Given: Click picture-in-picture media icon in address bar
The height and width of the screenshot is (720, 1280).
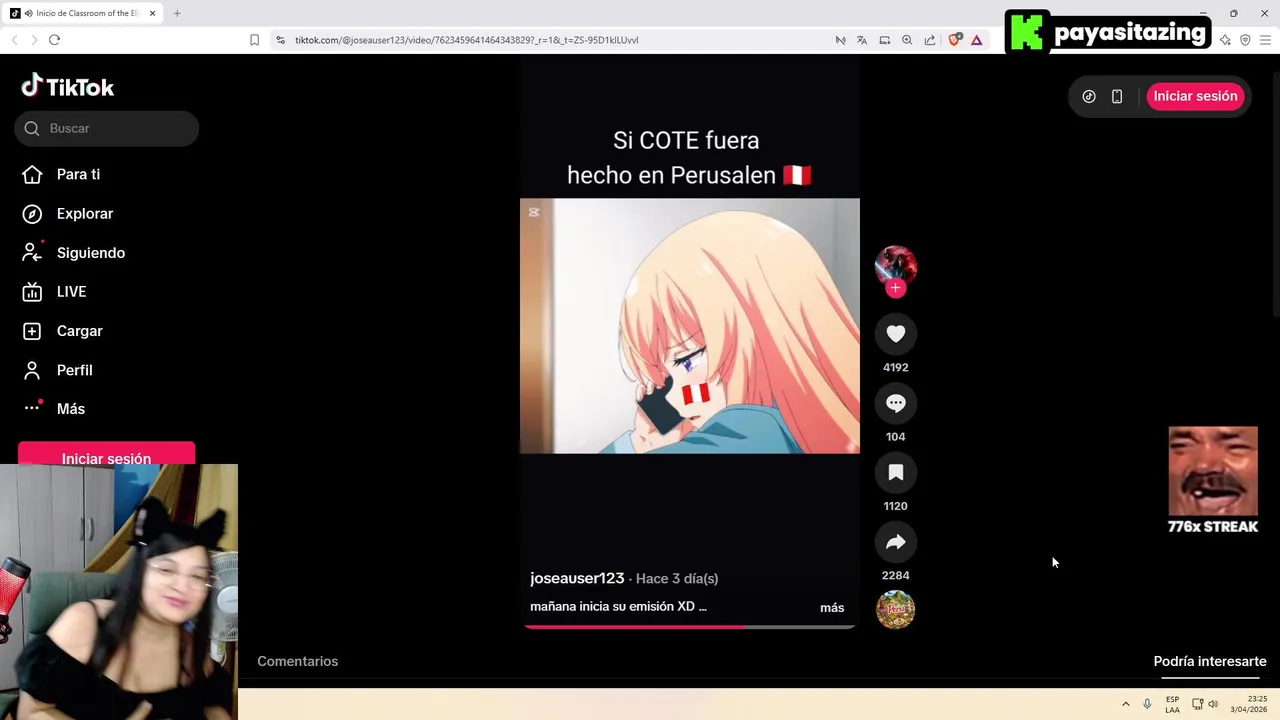Looking at the screenshot, I should point(885,40).
